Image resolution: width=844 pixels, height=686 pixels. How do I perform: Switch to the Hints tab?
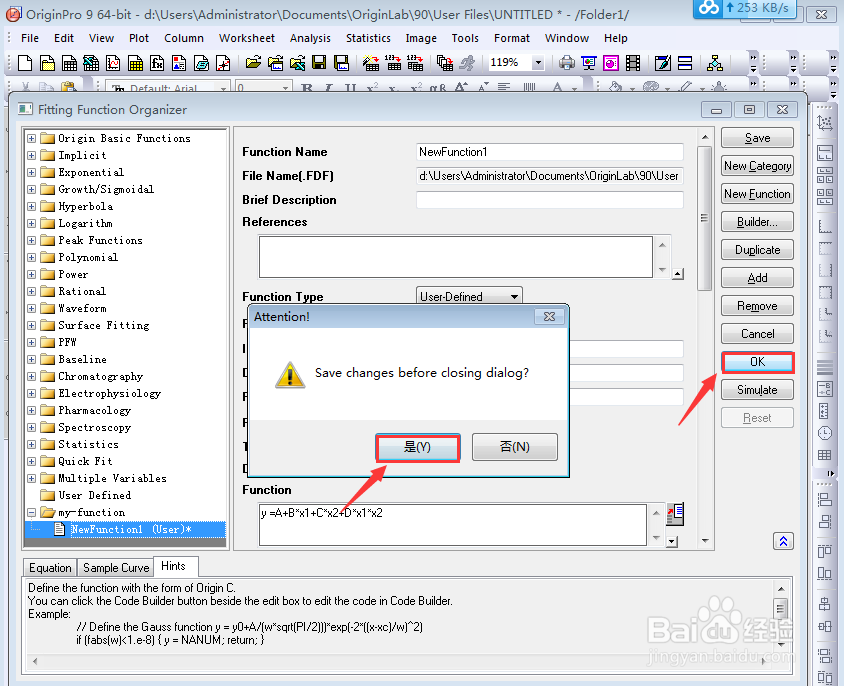point(173,566)
